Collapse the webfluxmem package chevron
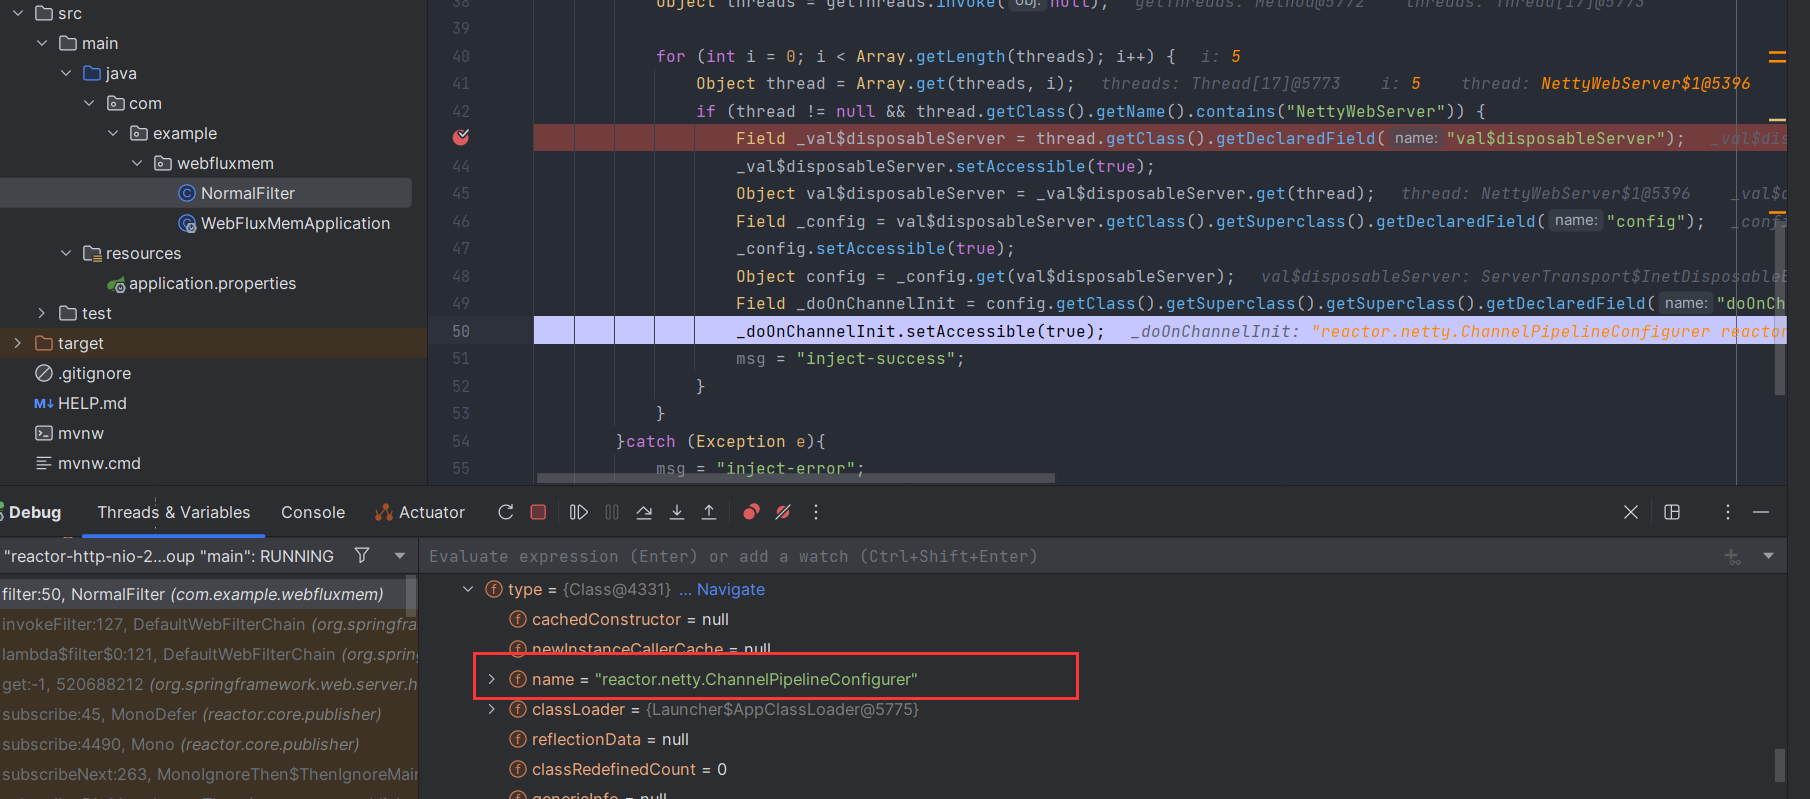 click(x=137, y=163)
